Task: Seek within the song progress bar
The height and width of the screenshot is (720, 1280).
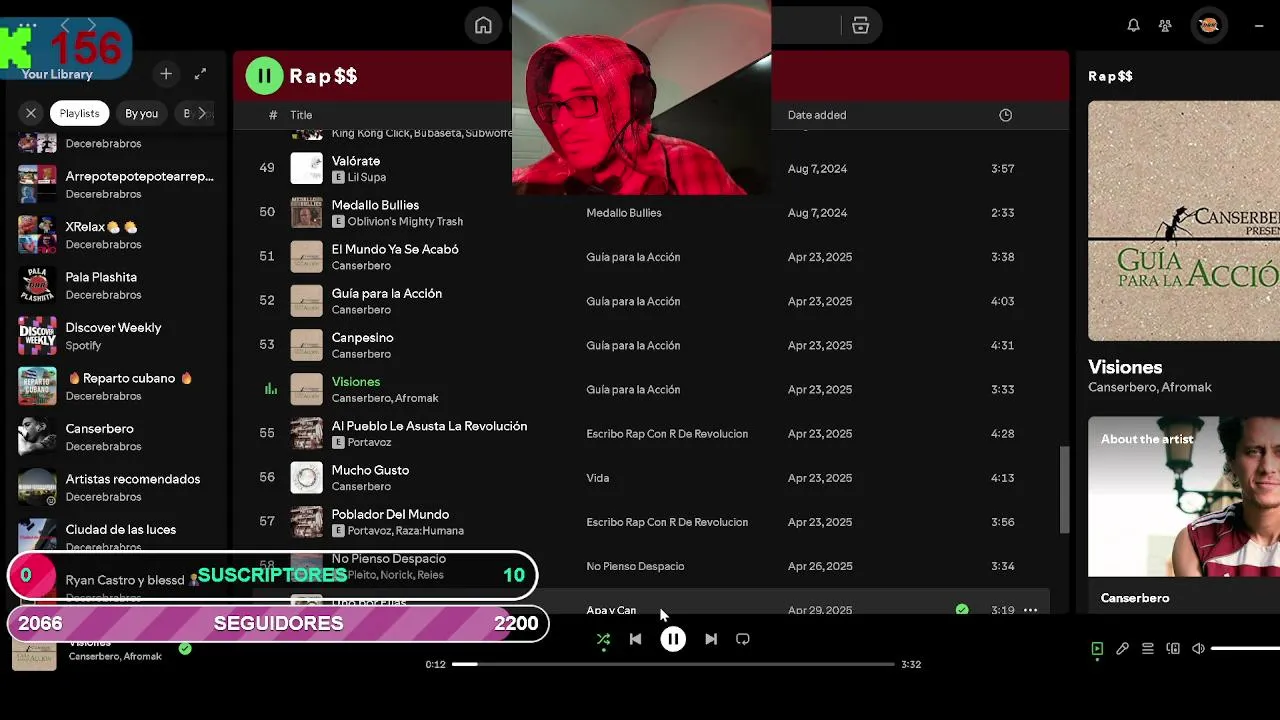Action: tap(673, 664)
